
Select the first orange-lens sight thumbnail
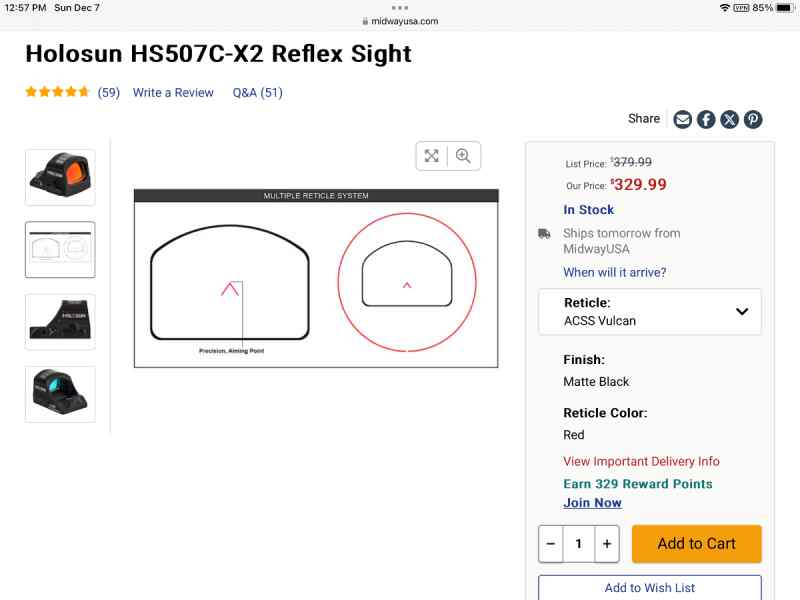[x=60, y=177]
